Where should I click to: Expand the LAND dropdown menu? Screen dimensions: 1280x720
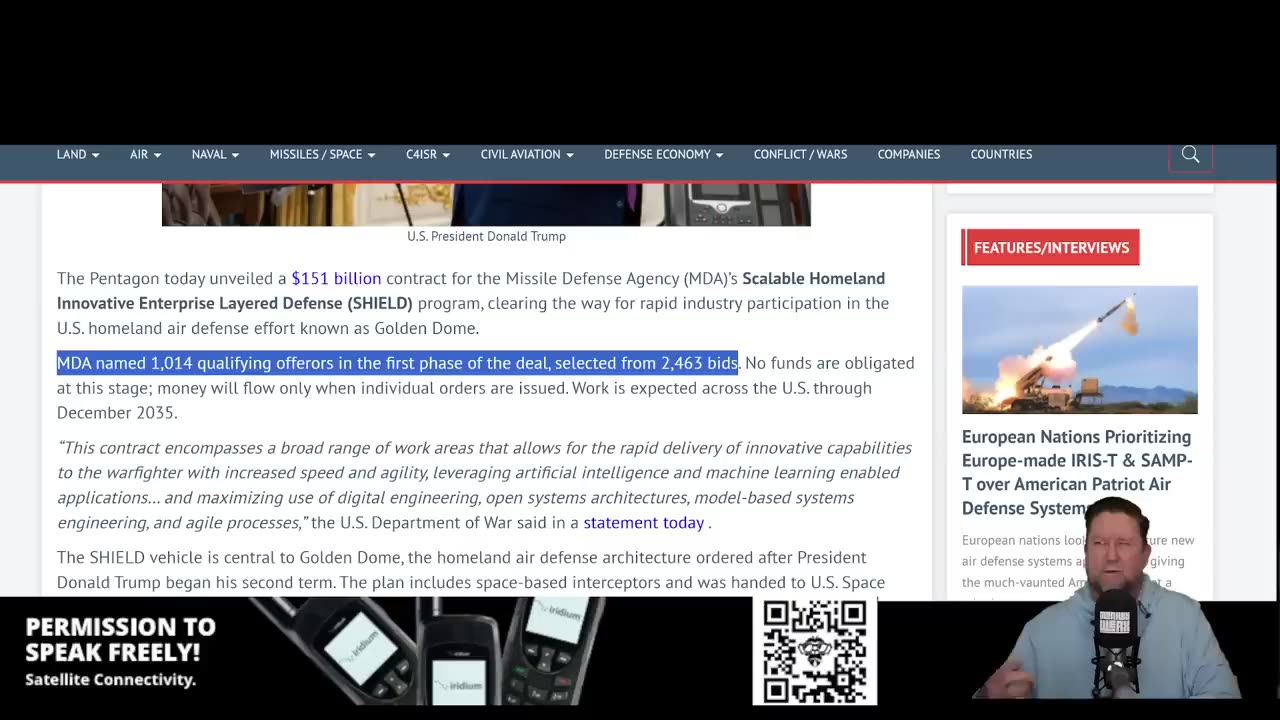78,154
